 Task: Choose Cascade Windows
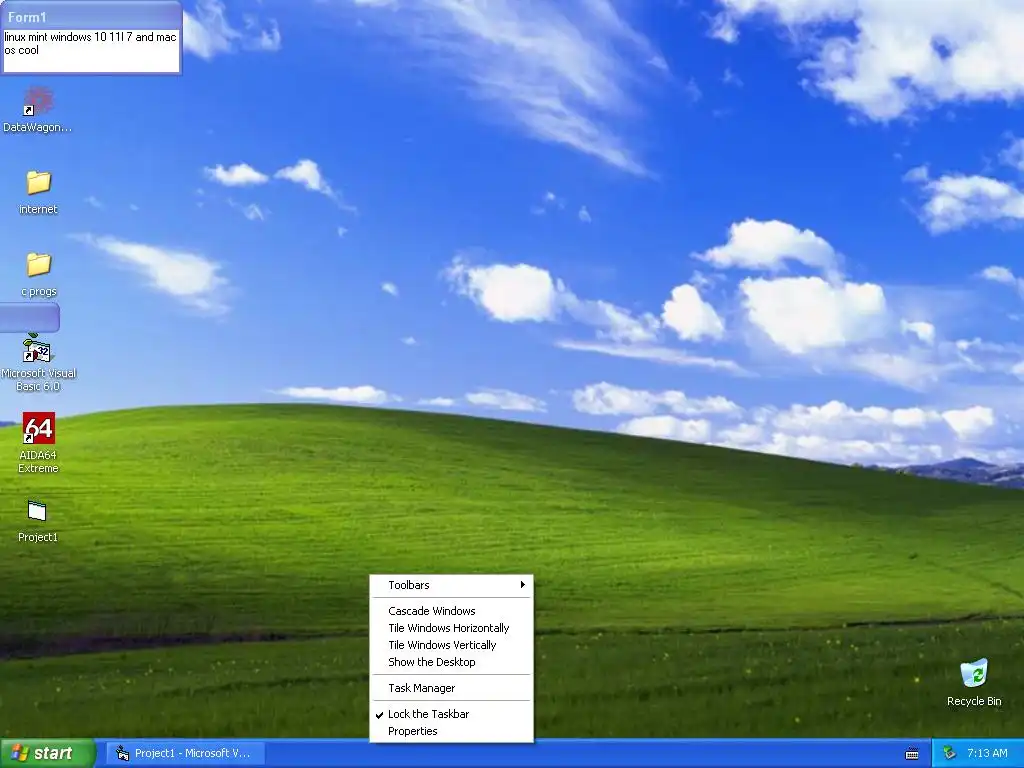click(451, 611)
